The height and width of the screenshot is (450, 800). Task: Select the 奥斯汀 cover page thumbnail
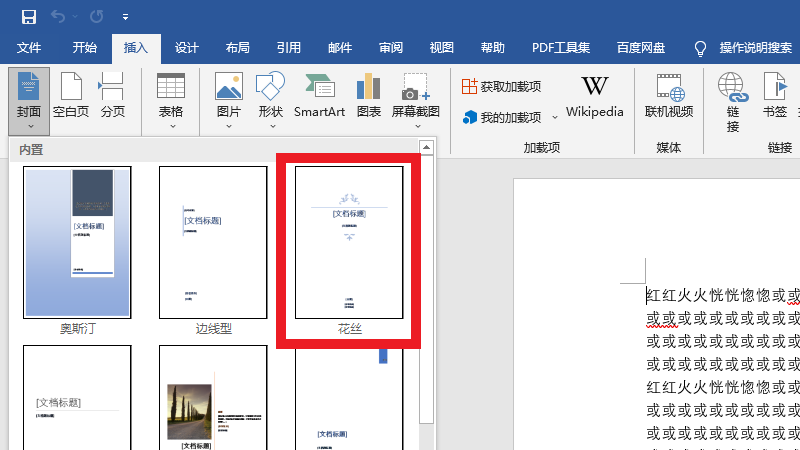[x=77, y=242]
